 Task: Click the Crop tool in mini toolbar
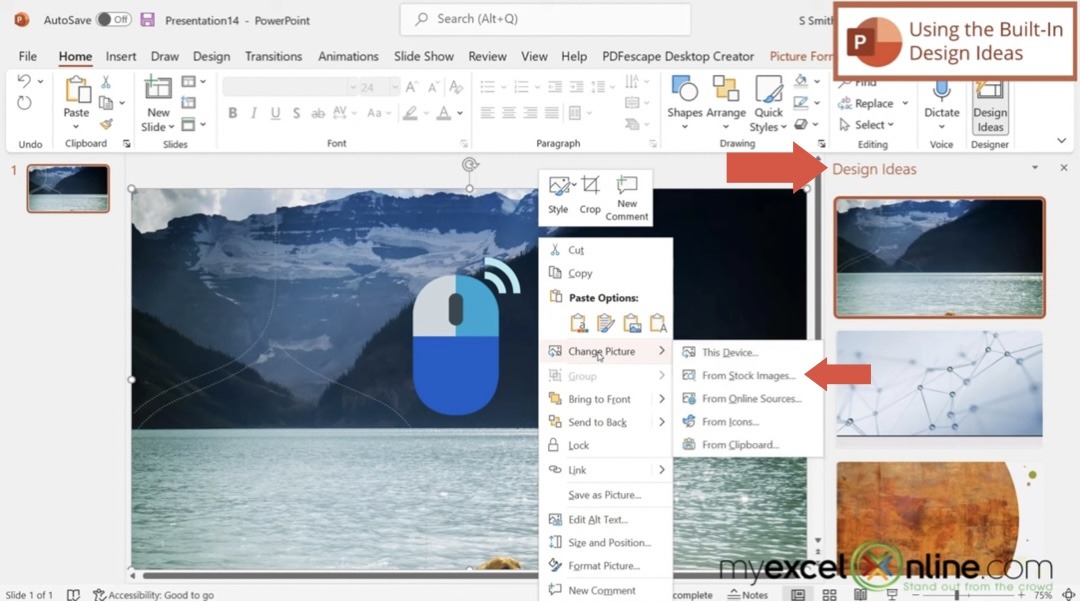[590, 195]
